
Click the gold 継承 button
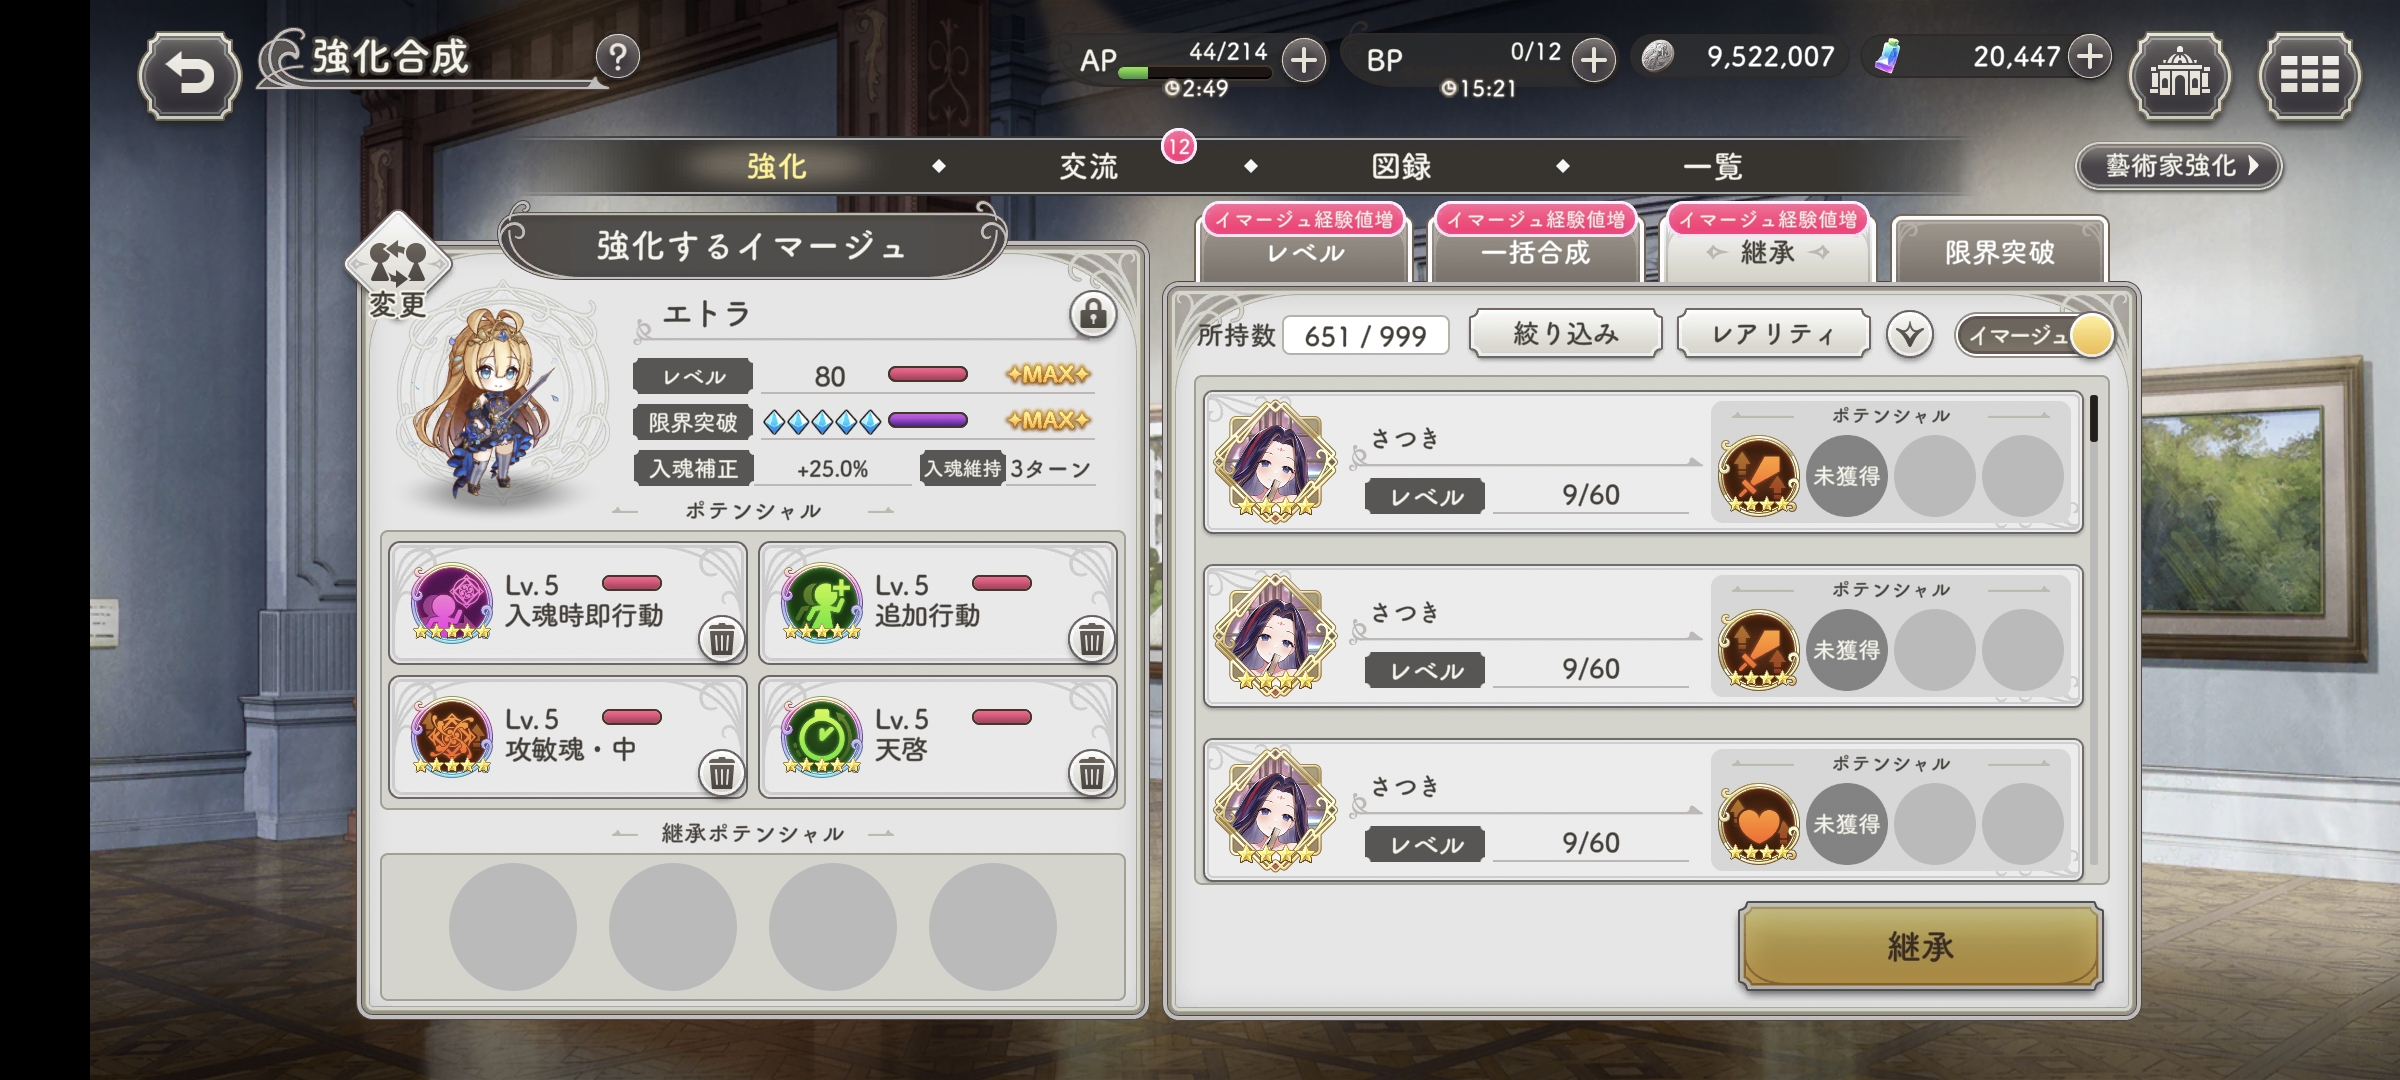(x=1920, y=946)
